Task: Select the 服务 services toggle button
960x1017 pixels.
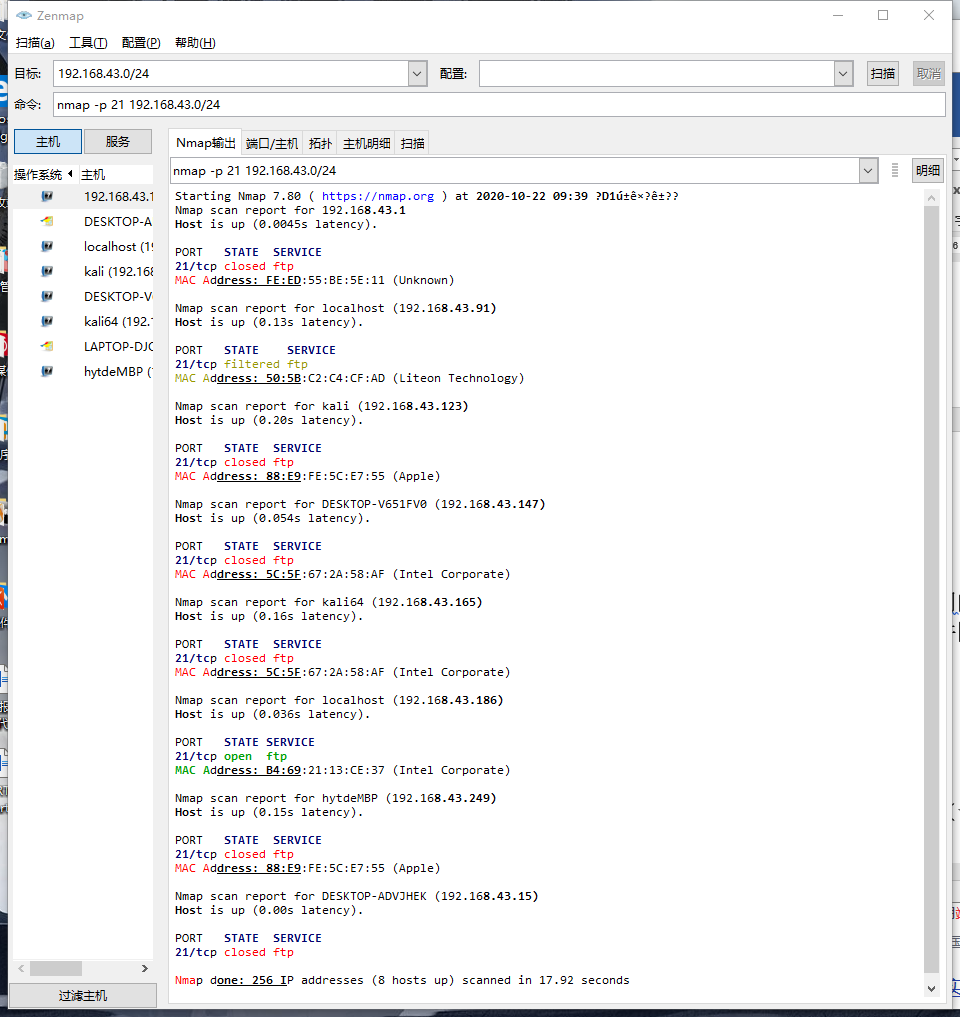Action: pos(118,141)
